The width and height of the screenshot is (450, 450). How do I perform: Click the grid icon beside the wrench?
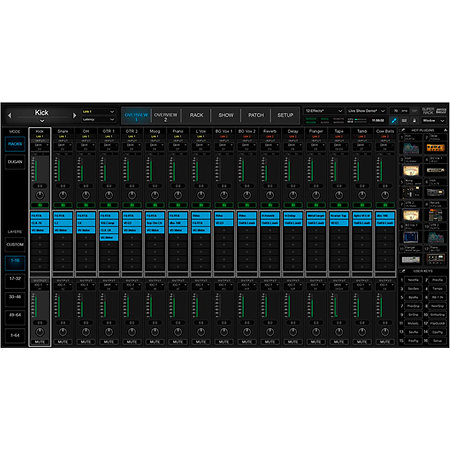click(404, 120)
